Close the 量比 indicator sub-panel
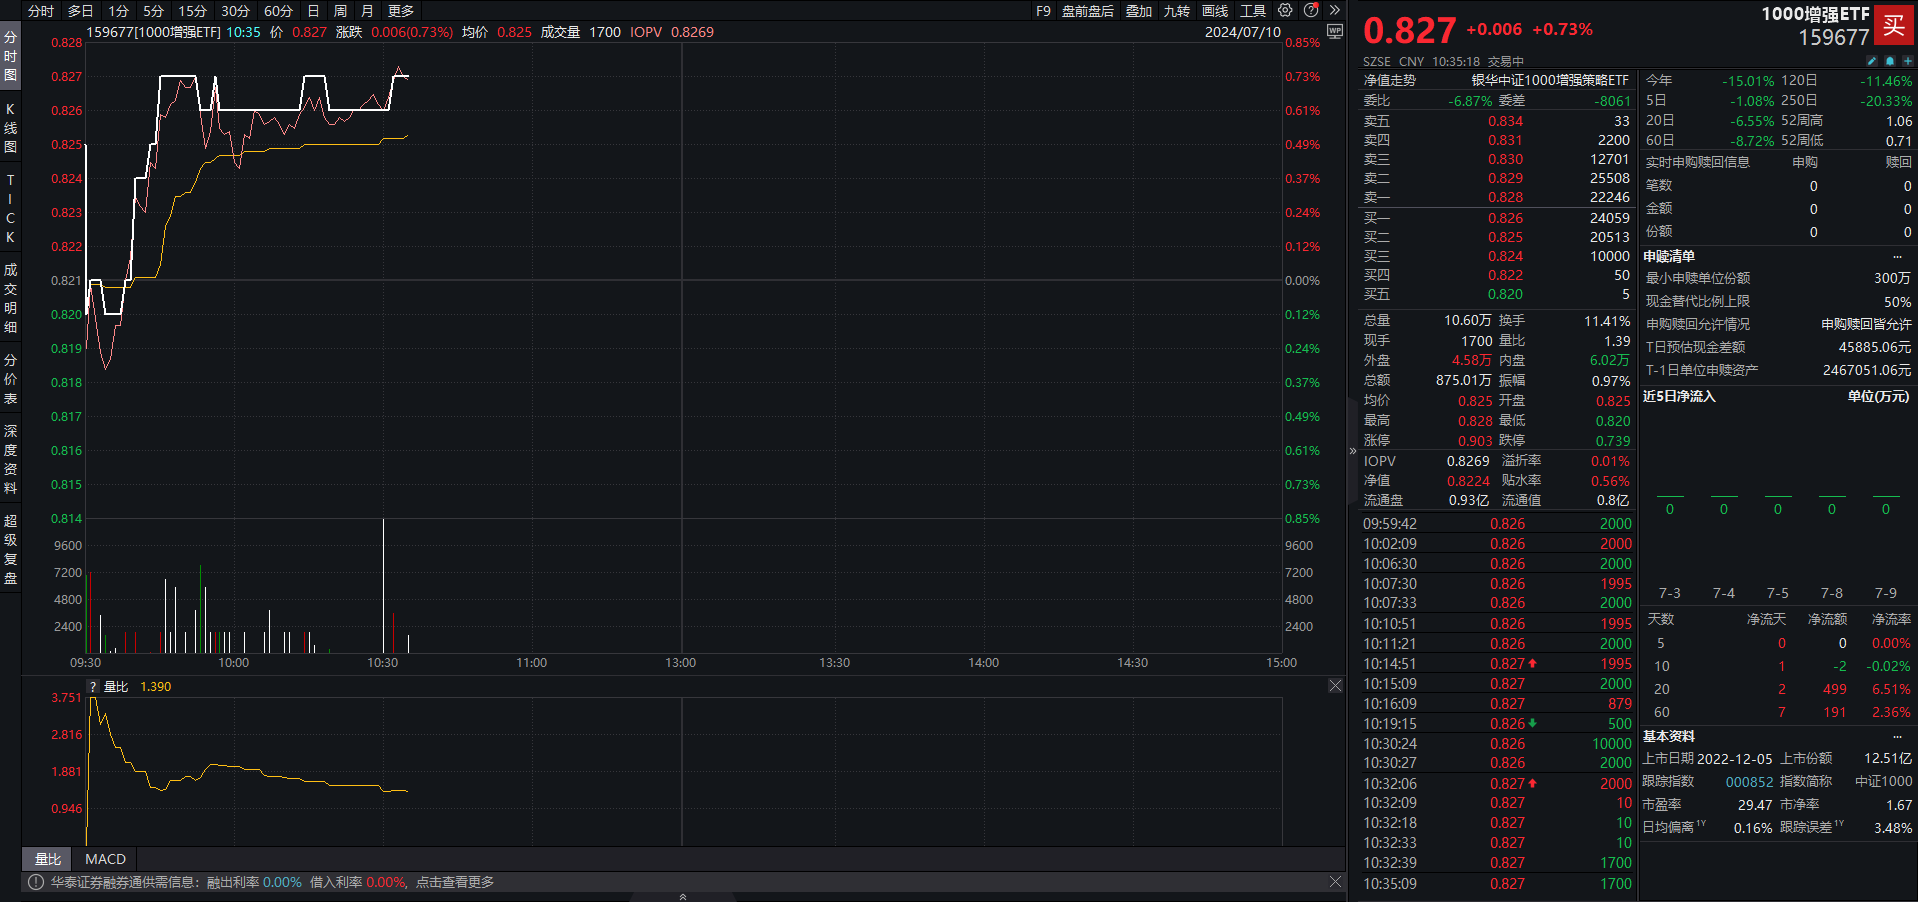Image resolution: width=1918 pixels, height=902 pixels. [1335, 686]
